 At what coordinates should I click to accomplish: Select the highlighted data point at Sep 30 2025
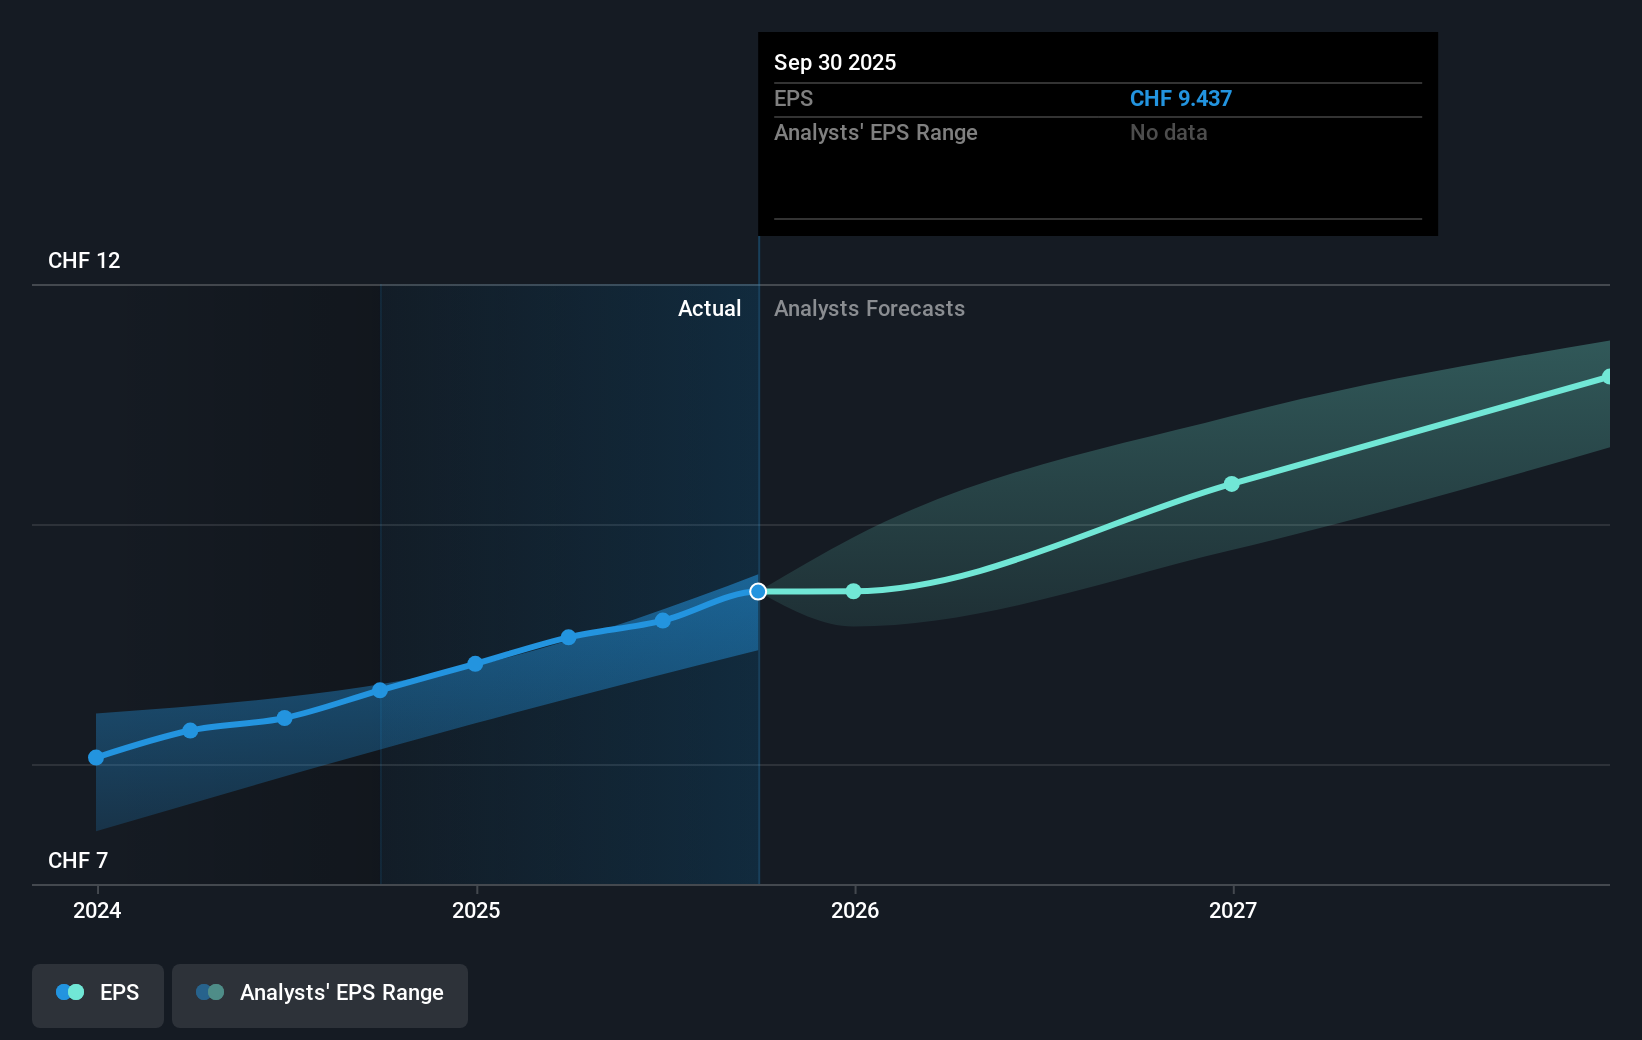(x=758, y=592)
